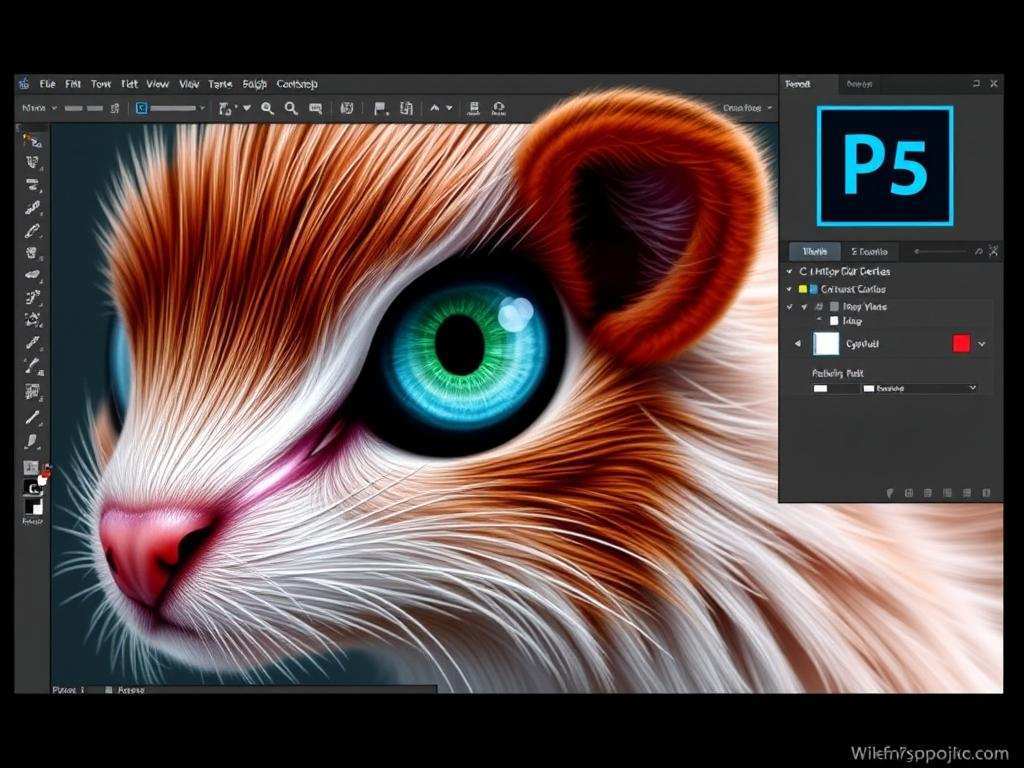The image size is (1024, 768).
Task: Click the up-arrow icon in the options bar
Action: (434, 108)
